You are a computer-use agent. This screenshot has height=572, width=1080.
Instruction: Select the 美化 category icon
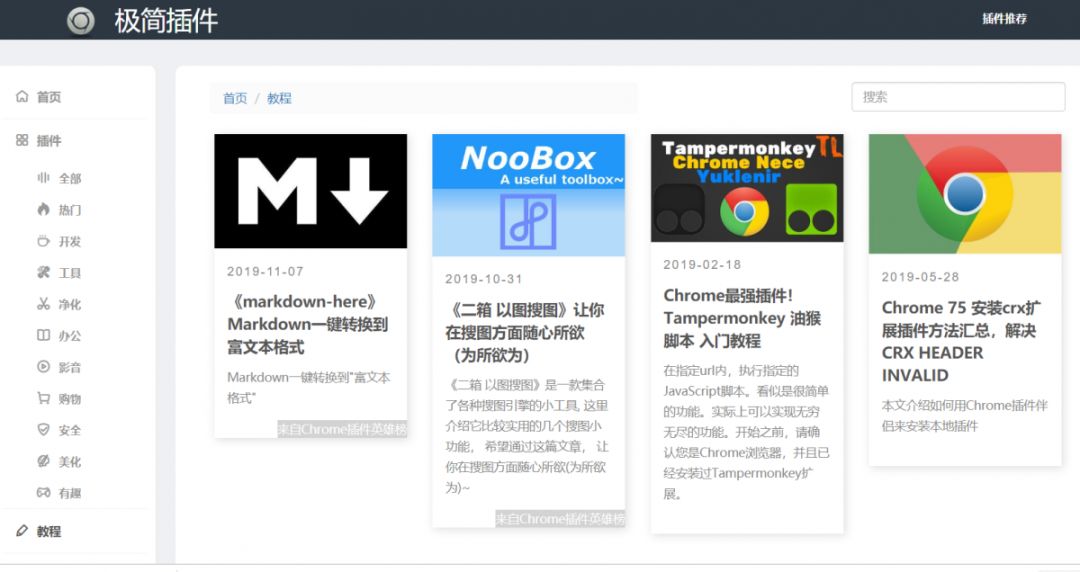[x=43, y=461]
